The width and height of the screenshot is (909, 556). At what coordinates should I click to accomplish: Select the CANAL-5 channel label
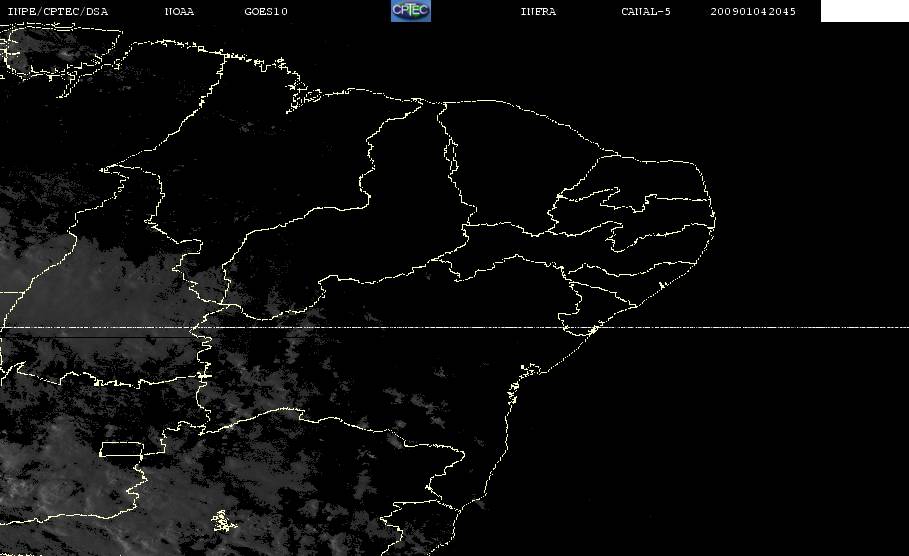[x=646, y=11]
